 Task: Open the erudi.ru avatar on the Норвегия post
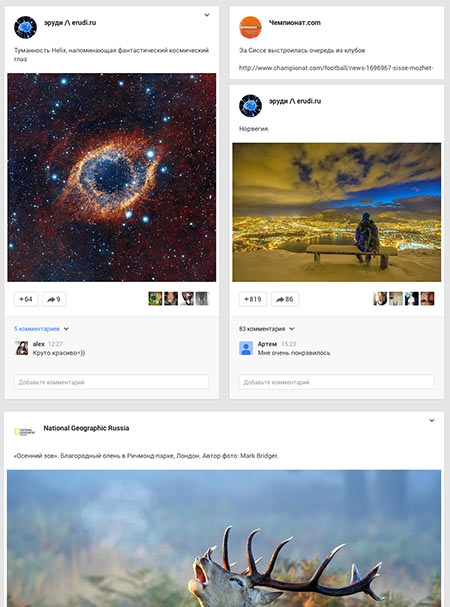[x=250, y=106]
